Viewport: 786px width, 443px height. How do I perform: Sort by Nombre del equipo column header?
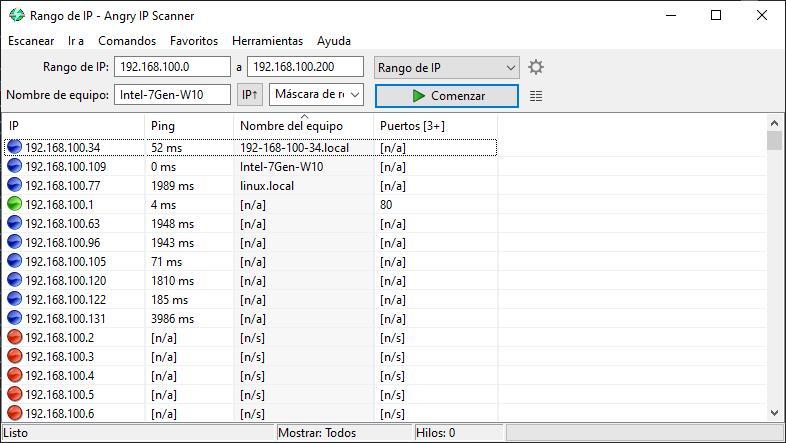tap(304, 126)
